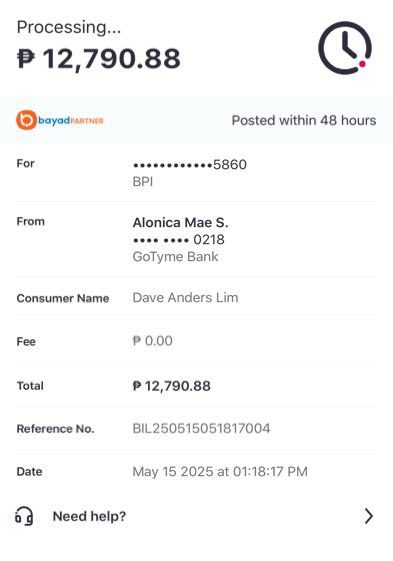
Task: Select the Processing... status heading
Action: pyautogui.click(x=69, y=28)
